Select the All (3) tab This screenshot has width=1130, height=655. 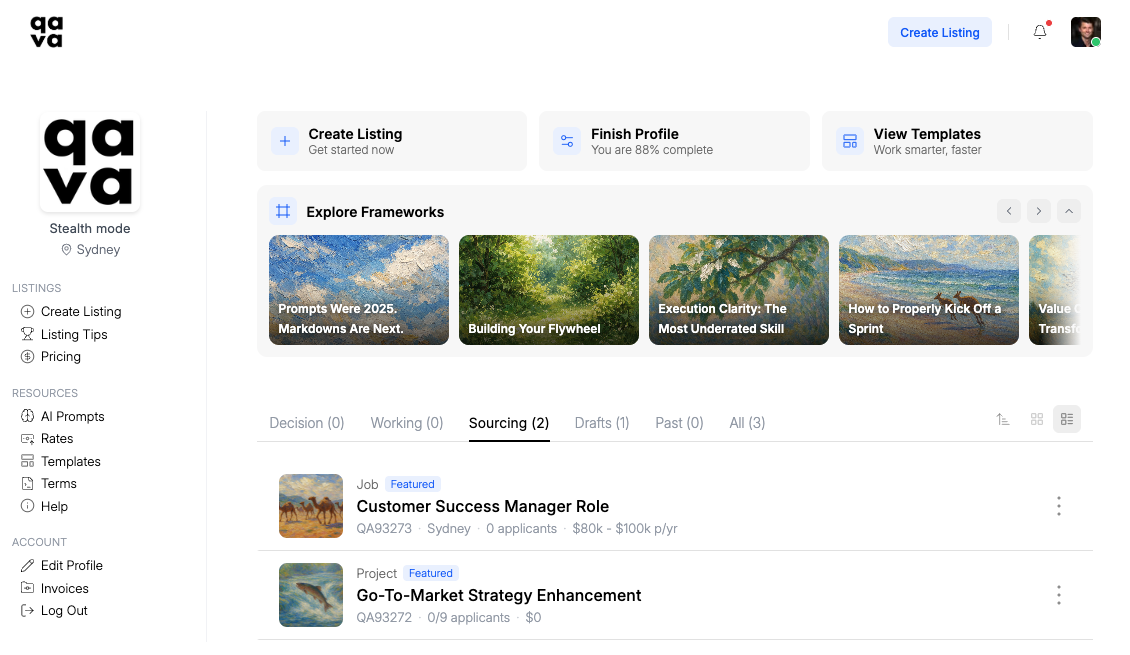point(747,423)
